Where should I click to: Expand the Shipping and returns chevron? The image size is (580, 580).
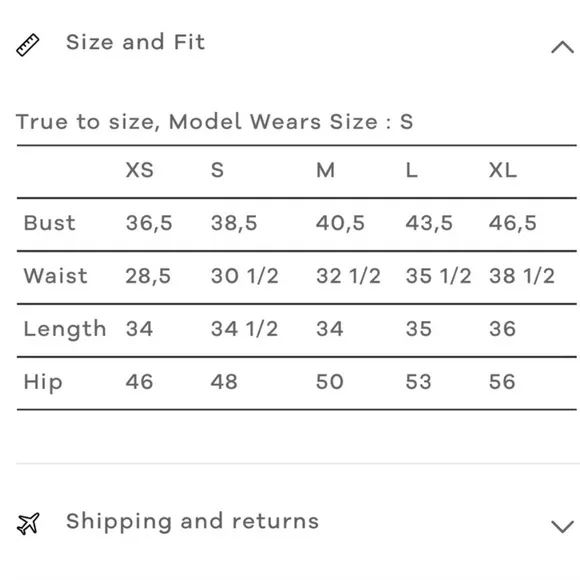click(x=562, y=526)
